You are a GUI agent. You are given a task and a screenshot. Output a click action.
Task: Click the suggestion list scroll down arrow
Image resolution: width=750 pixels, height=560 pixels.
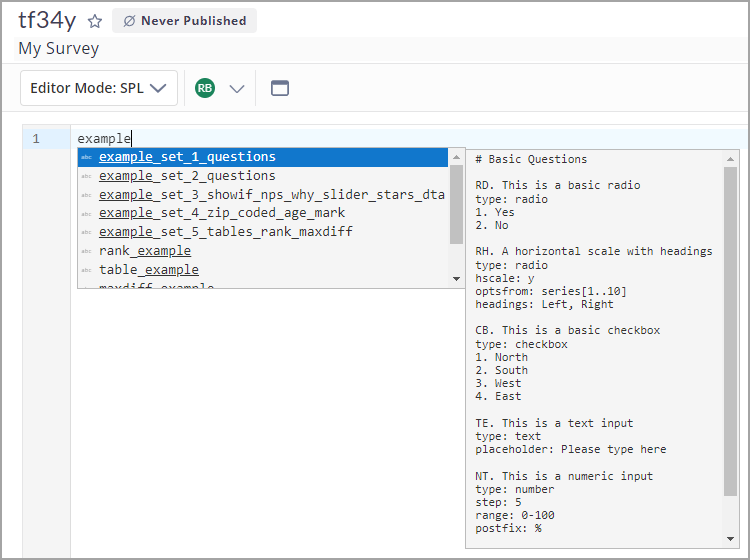pyautogui.click(x=456, y=279)
